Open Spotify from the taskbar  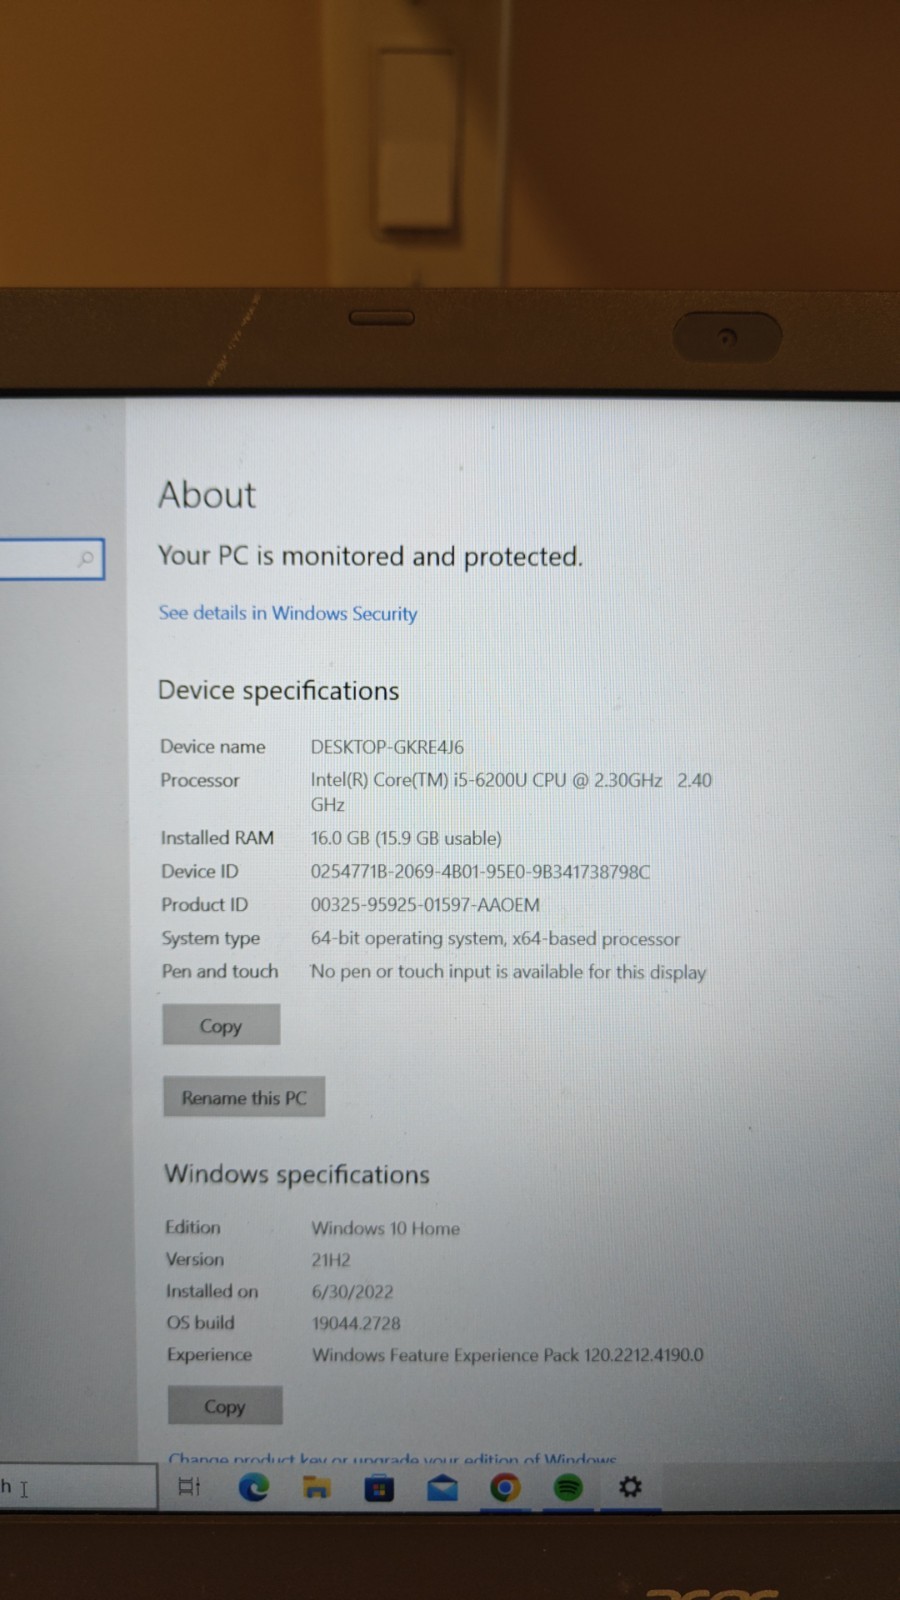[x=568, y=1488]
